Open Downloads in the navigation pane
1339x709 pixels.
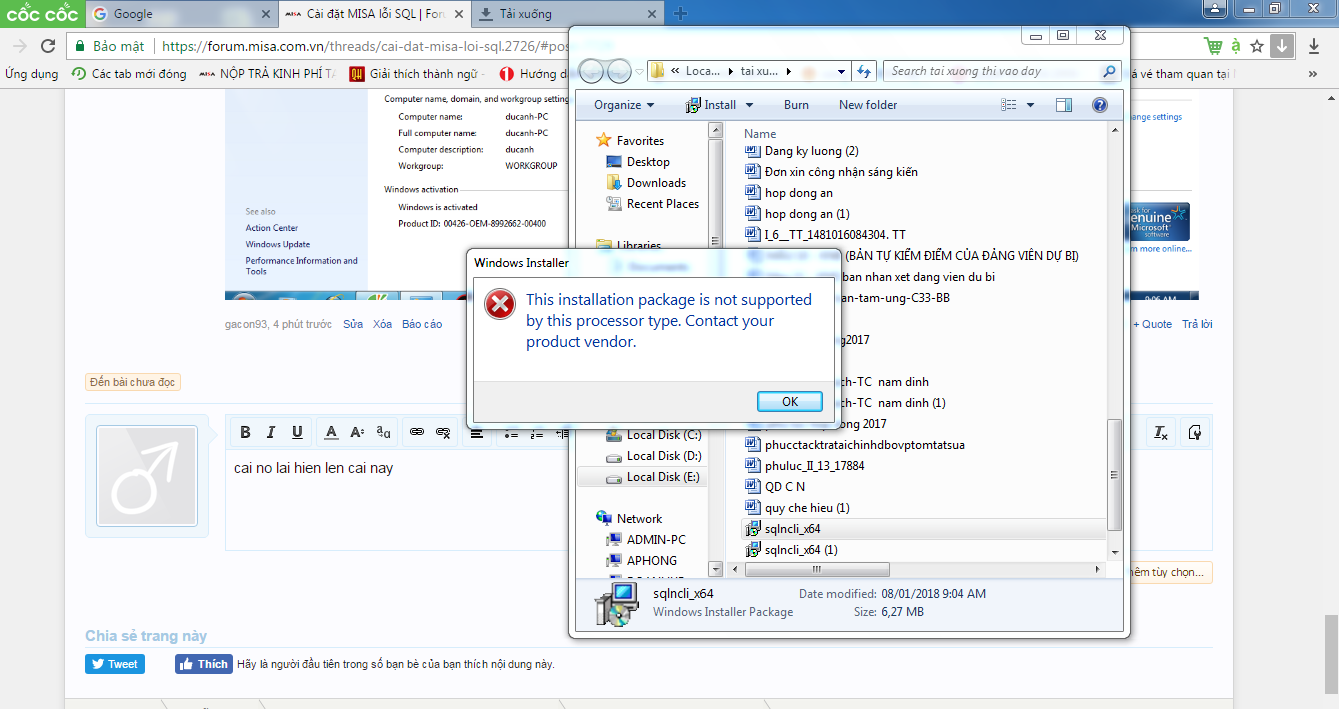click(646, 183)
